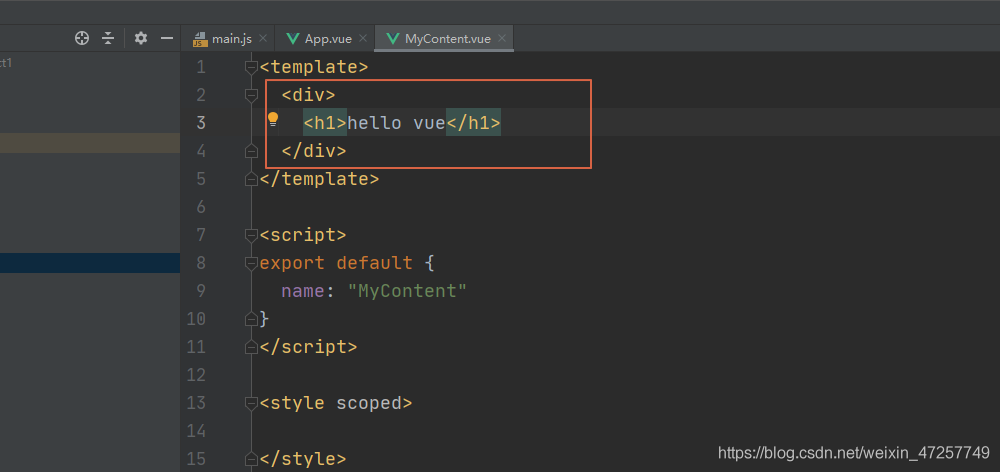This screenshot has height=472, width=1000.
Task: Click the 'export default' keywords
Action: point(336,263)
